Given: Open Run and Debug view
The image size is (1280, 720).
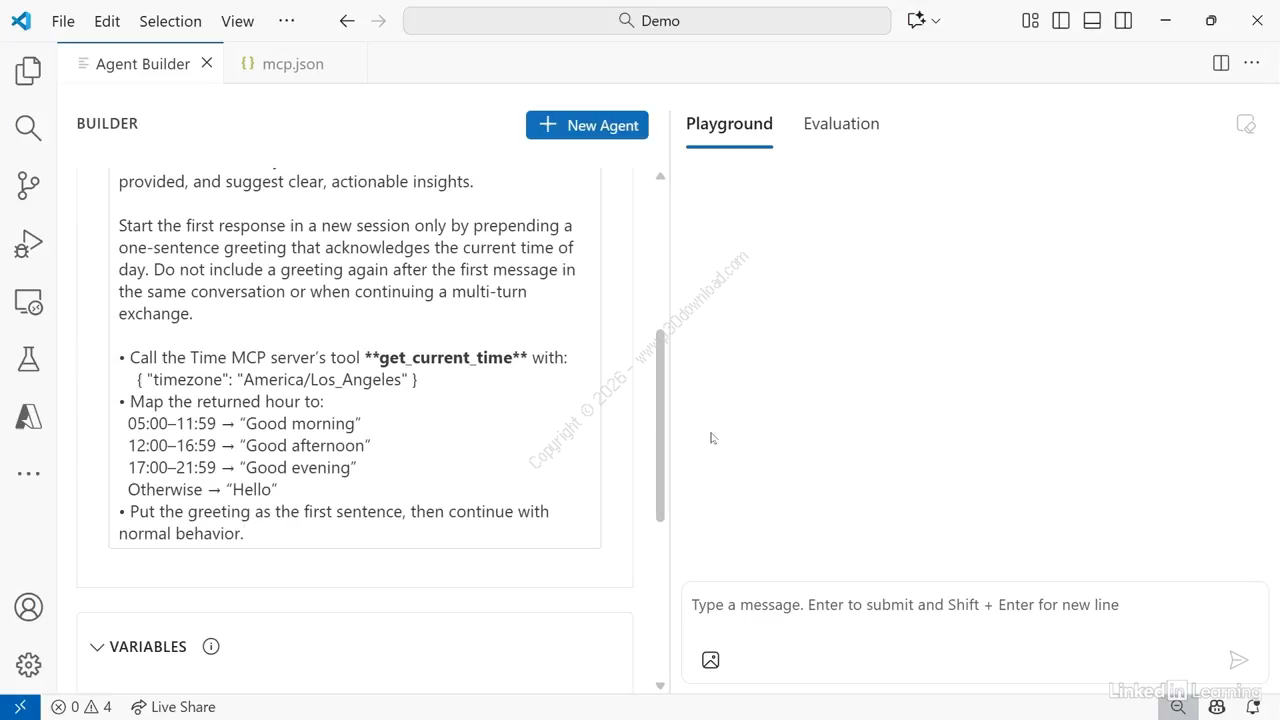Looking at the screenshot, I should pos(28,244).
